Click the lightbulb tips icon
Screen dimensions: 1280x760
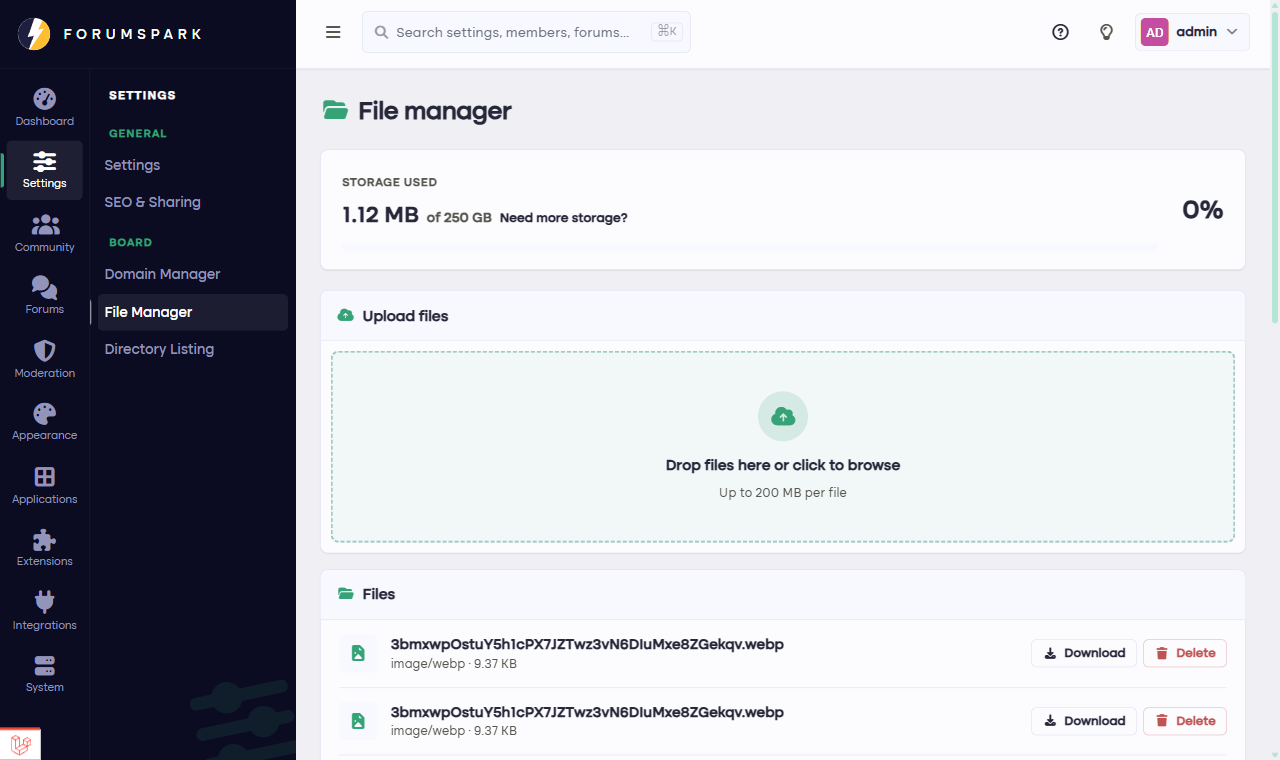point(1106,32)
